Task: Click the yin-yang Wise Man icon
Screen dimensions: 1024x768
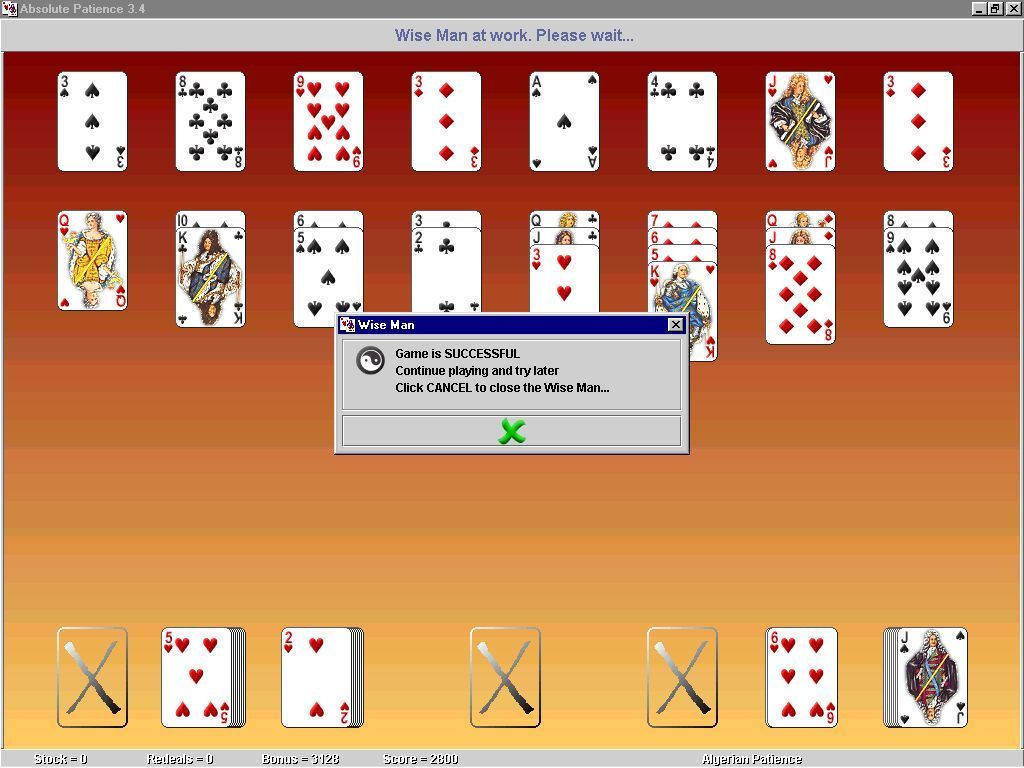Action: tap(370, 361)
